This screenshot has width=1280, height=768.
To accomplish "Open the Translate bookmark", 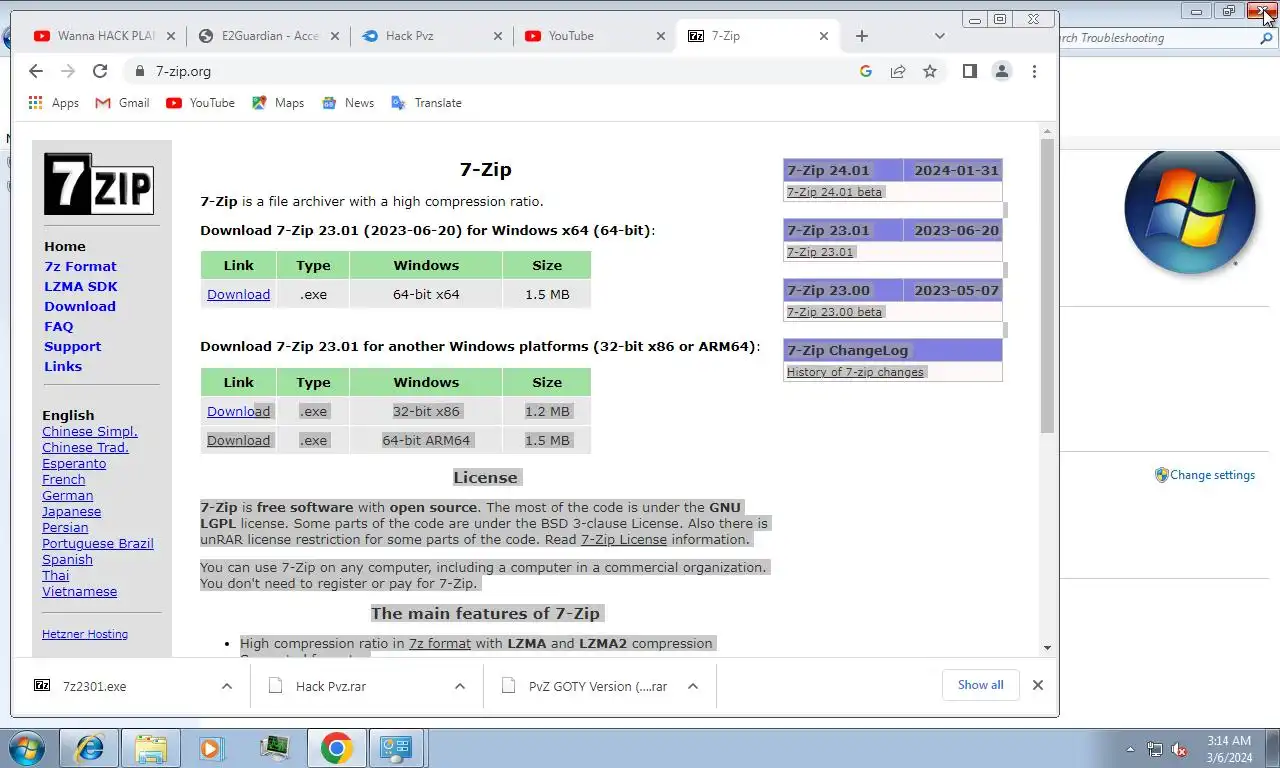I will (x=426, y=103).
